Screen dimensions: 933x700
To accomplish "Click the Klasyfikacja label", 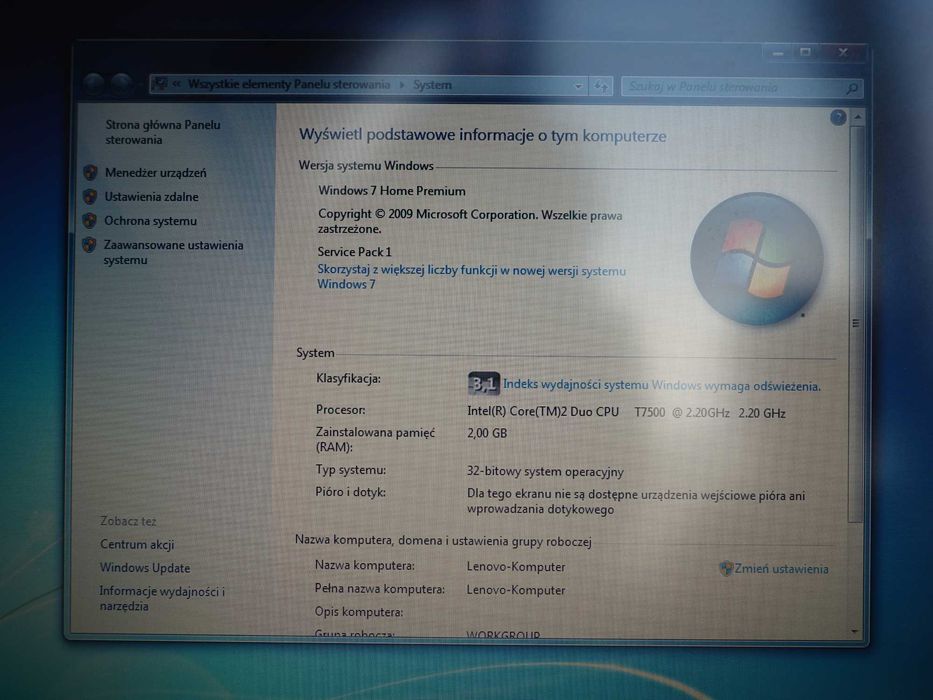I will [348, 378].
